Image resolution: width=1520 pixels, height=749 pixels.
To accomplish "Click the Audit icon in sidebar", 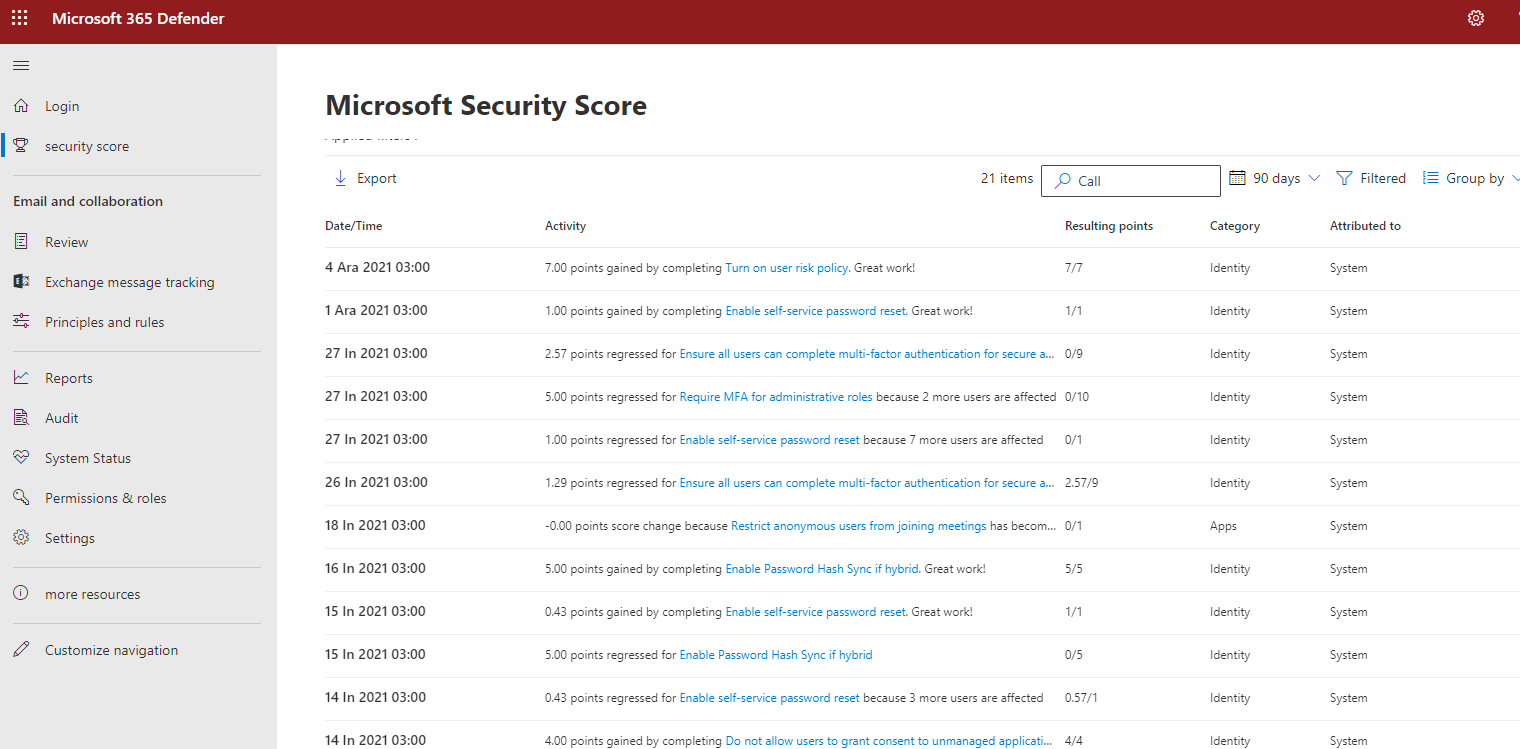I will pyautogui.click(x=21, y=418).
